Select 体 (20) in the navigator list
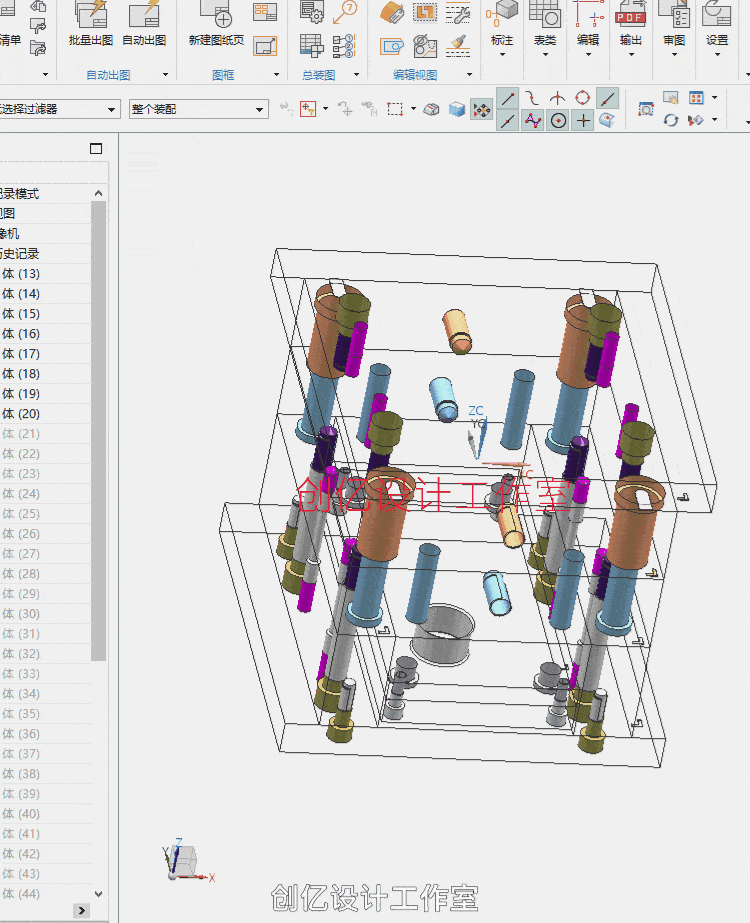Viewport: 750px width, 923px height. (x=21, y=414)
